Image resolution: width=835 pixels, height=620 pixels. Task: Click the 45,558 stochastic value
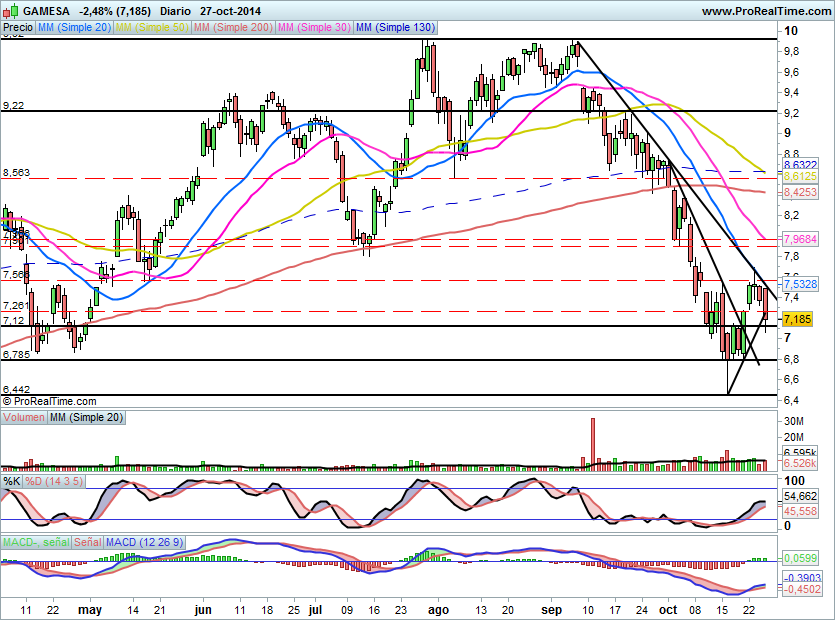[800, 511]
